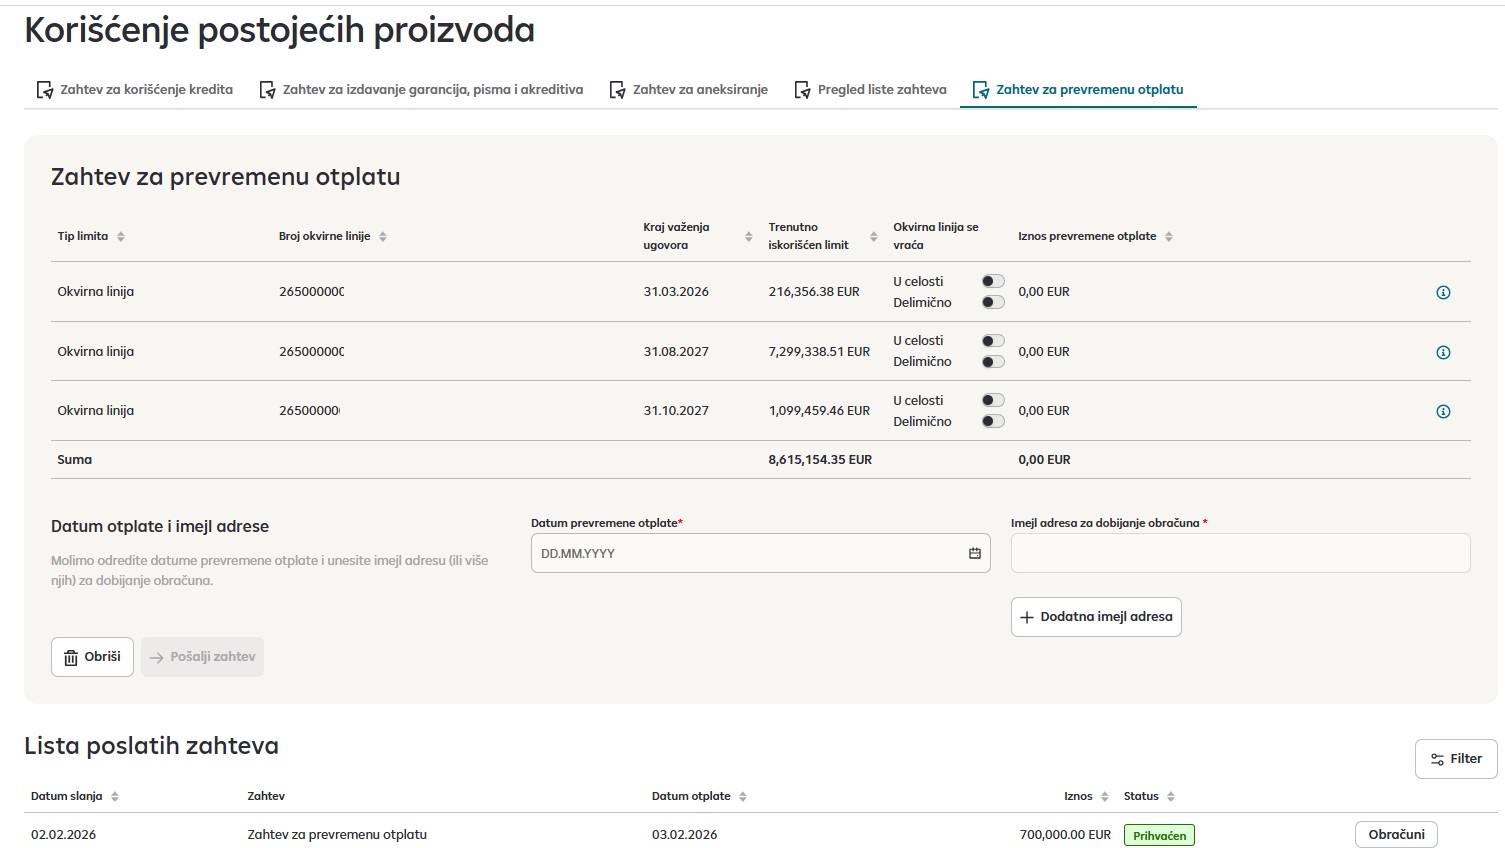This screenshot has height=848, width=1505.
Task: Sort by Iznos prevremene otplate
Action: (x=1169, y=237)
